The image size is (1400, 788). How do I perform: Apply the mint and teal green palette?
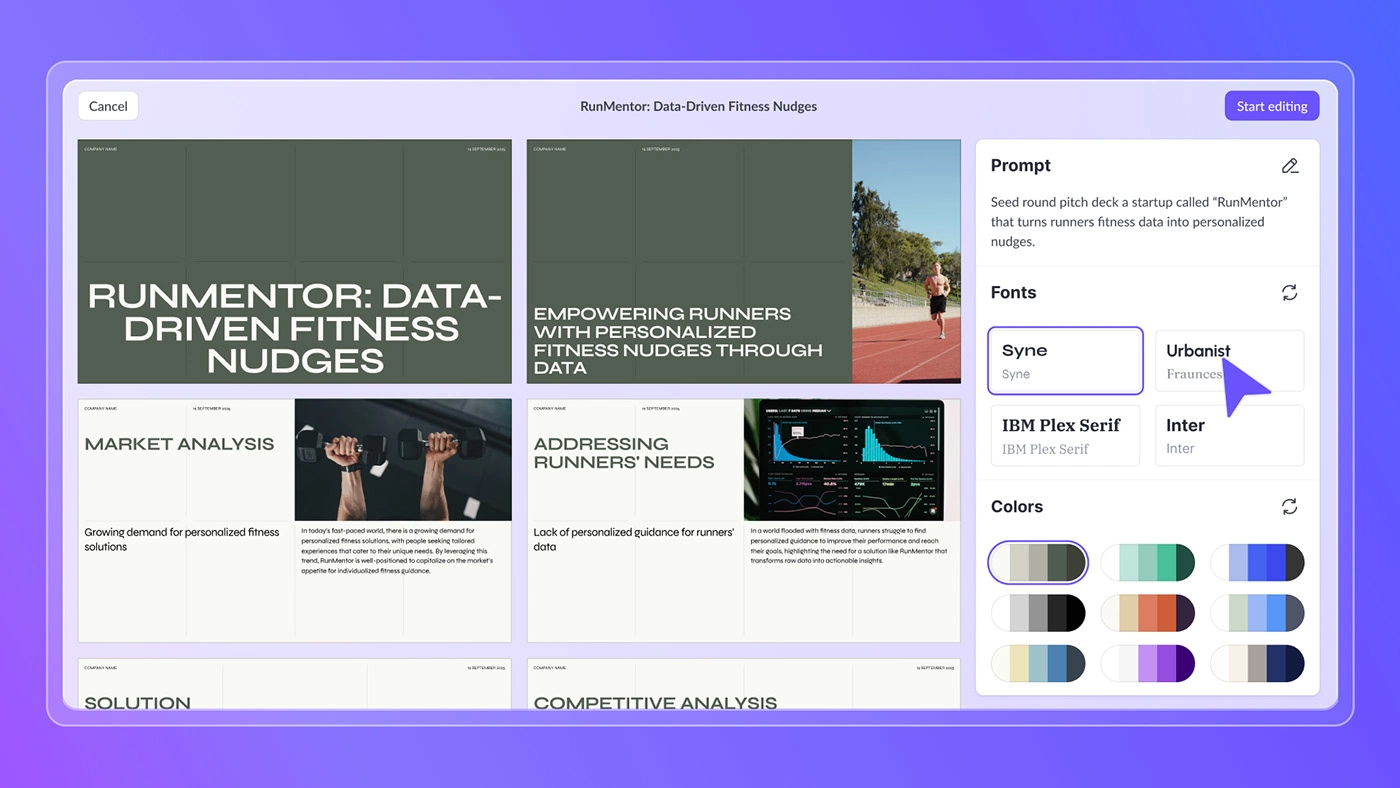(x=1147, y=563)
